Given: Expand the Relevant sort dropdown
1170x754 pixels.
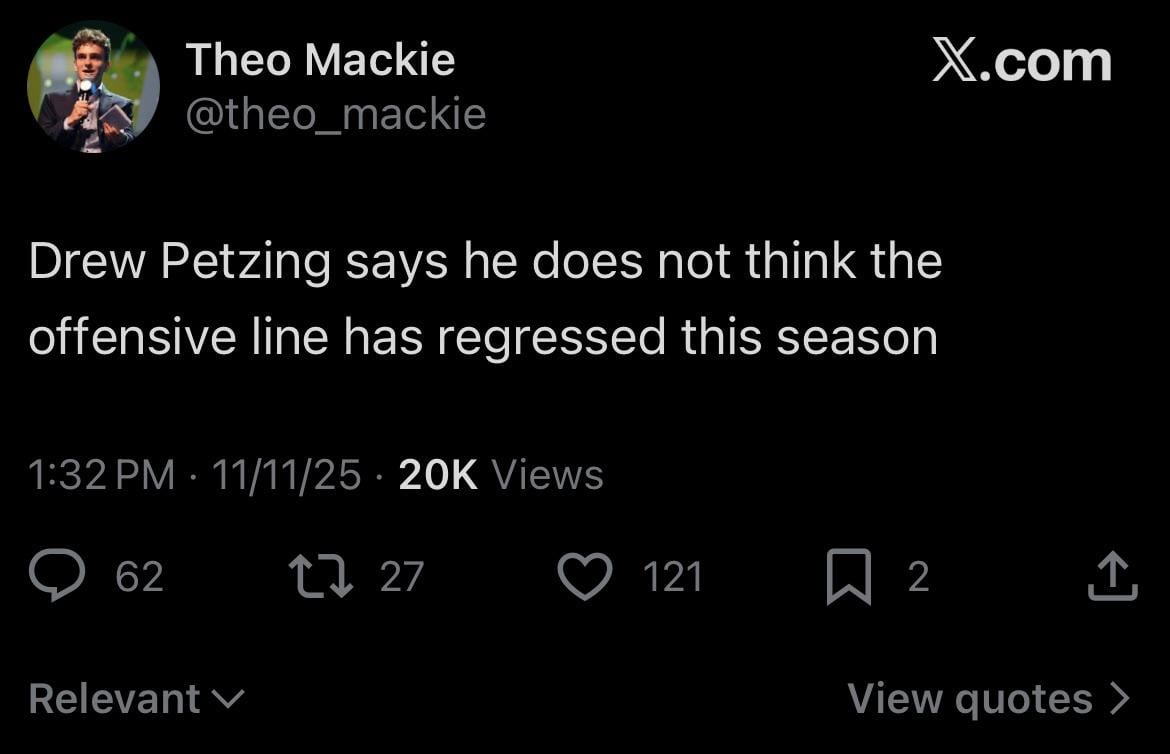Looking at the screenshot, I should [x=115, y=698].
